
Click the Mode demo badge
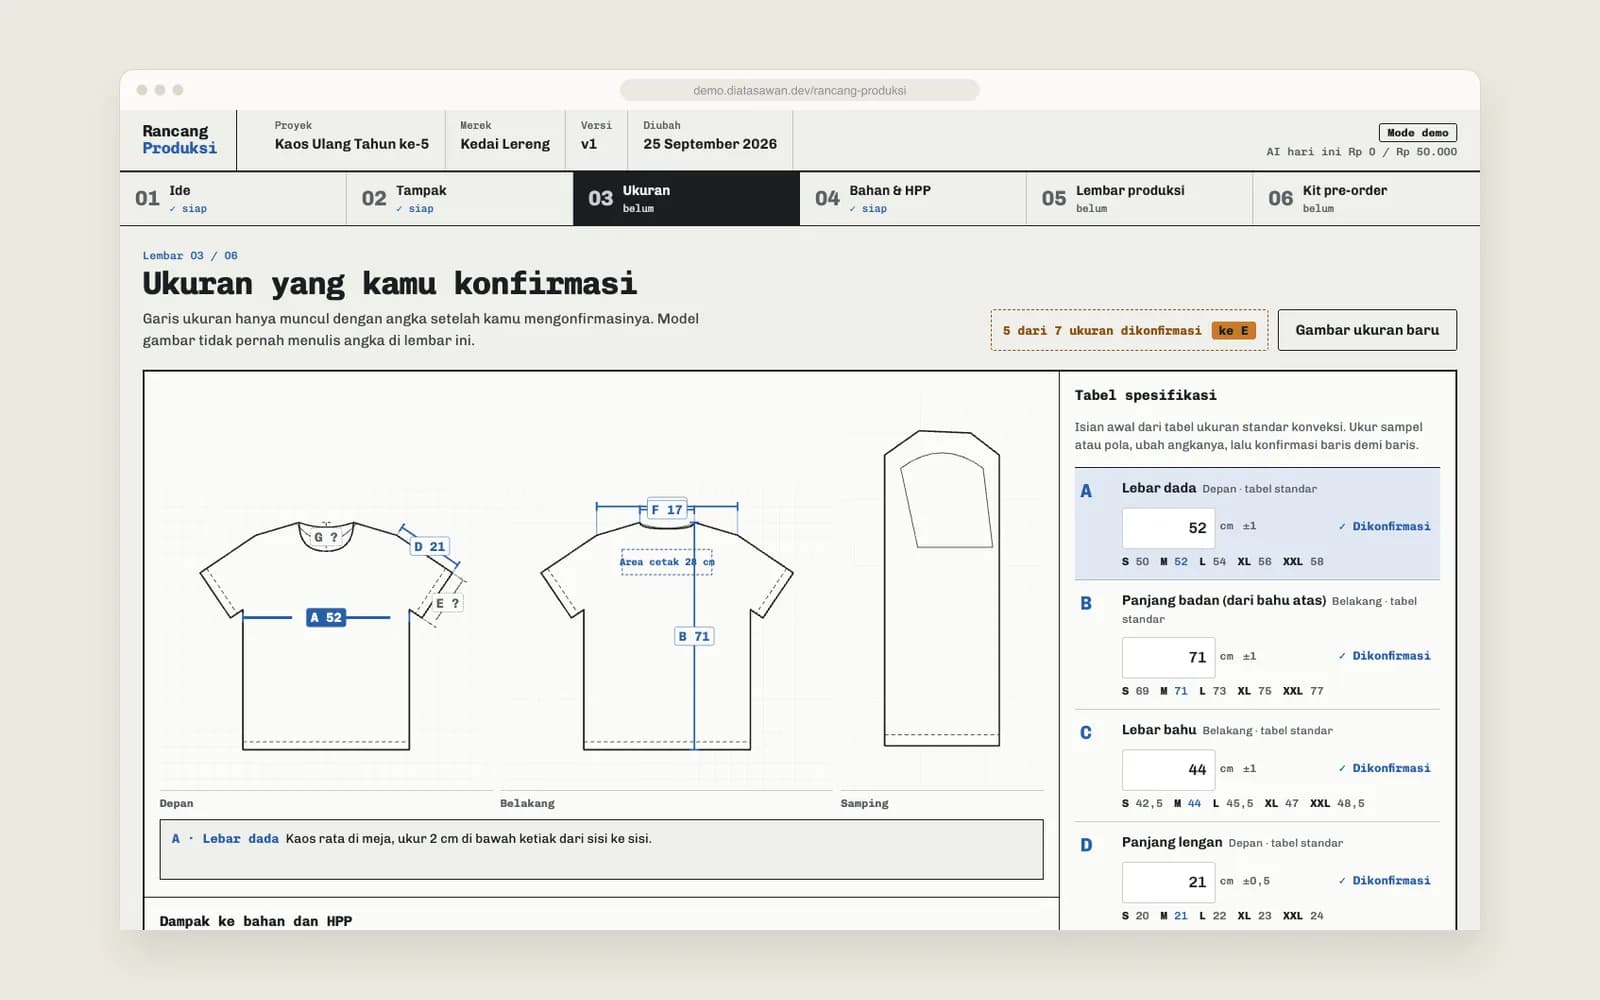pos(1417,133)
